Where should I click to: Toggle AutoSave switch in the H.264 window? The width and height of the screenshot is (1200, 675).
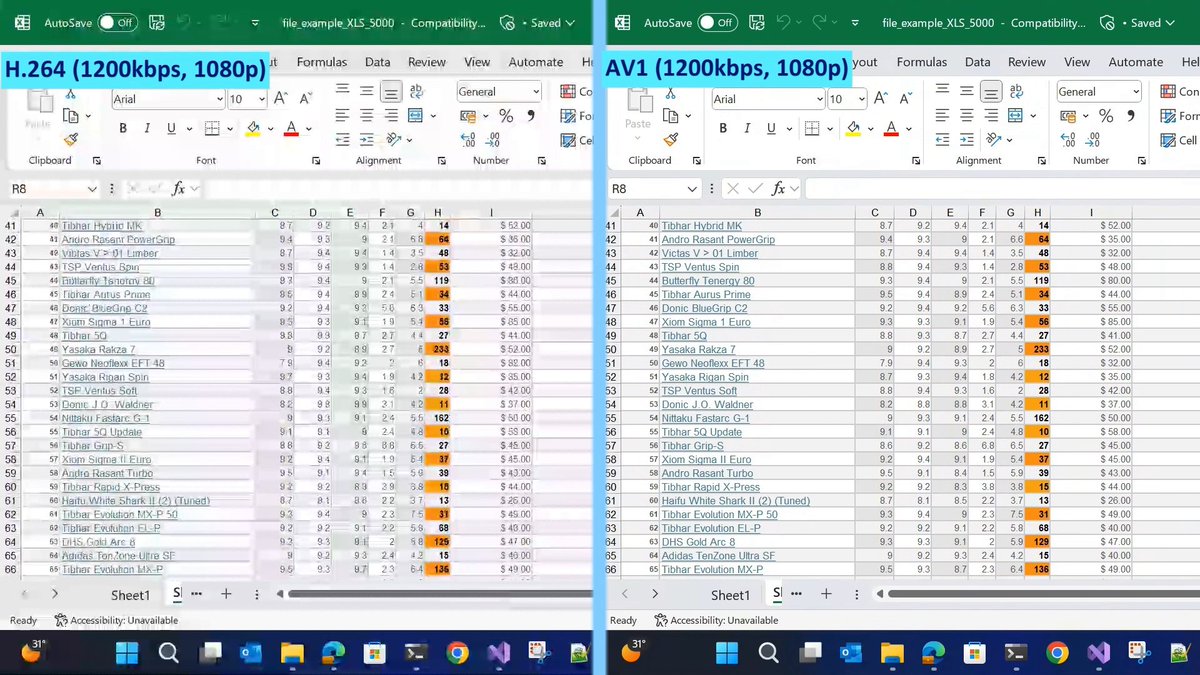coord(118,22)
